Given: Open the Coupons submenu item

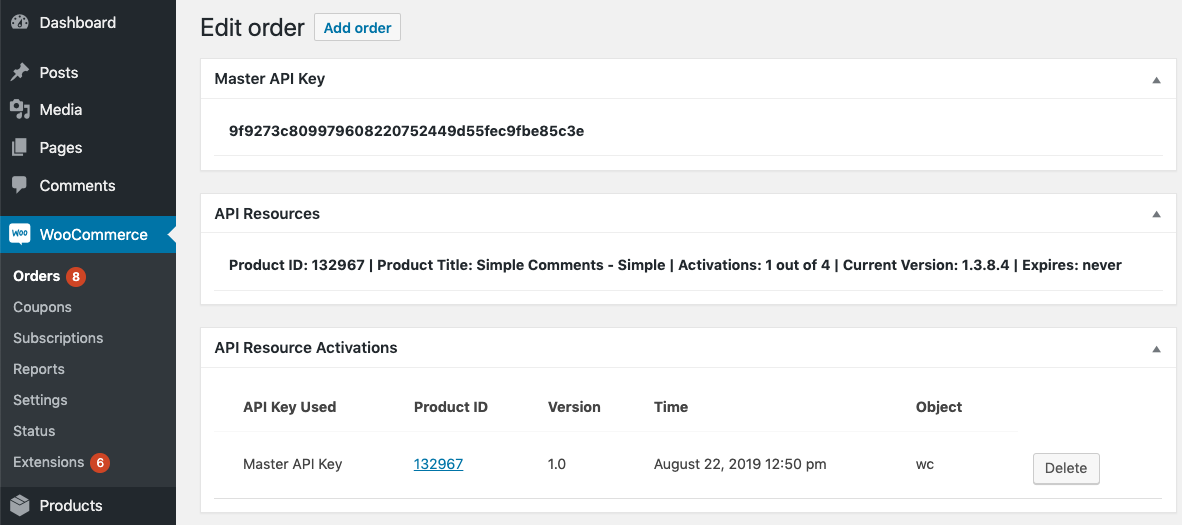Looking at the screenshot, I should (x=42, y=307).
